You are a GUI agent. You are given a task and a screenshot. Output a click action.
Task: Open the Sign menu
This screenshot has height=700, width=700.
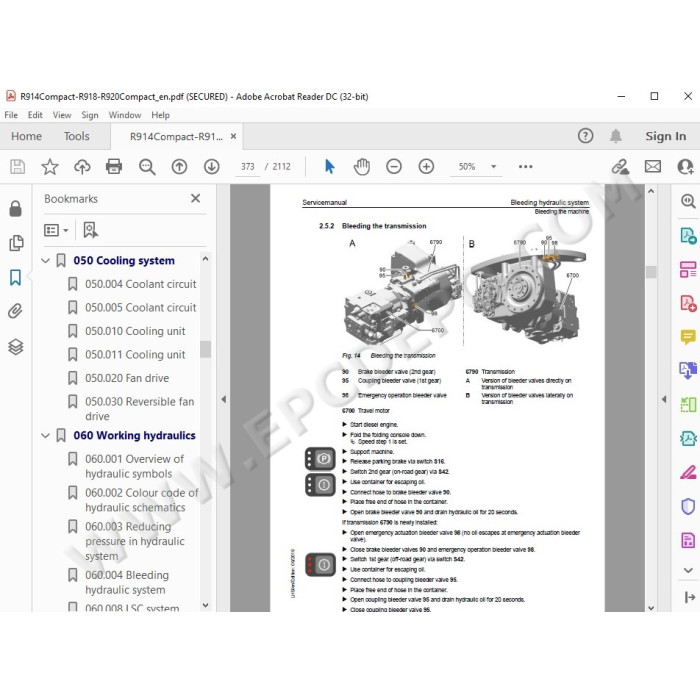click(90, 115)
